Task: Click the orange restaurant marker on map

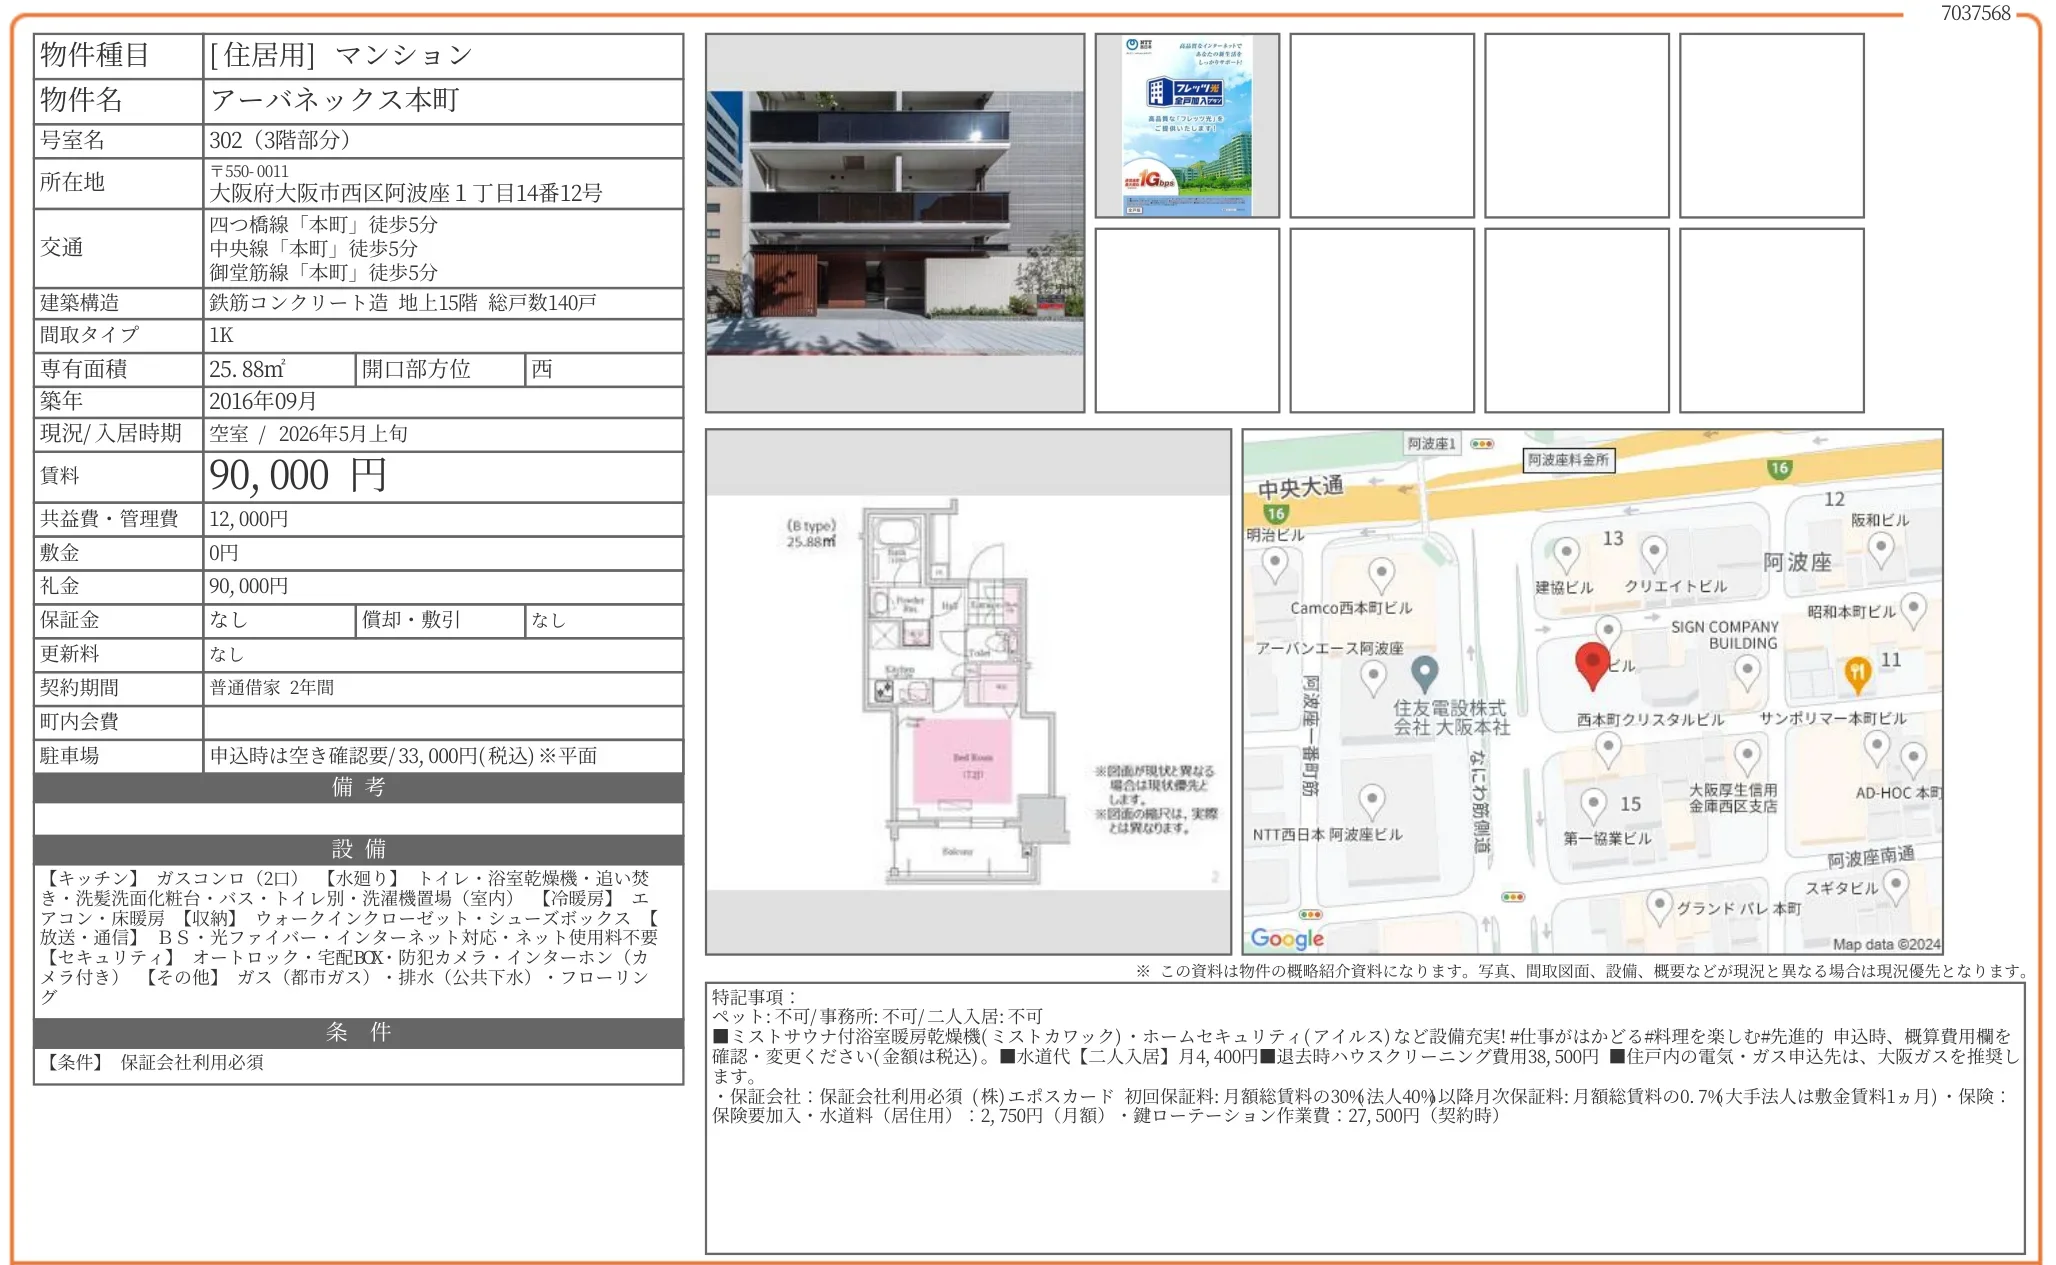Action: click(x=1856, y=672)
